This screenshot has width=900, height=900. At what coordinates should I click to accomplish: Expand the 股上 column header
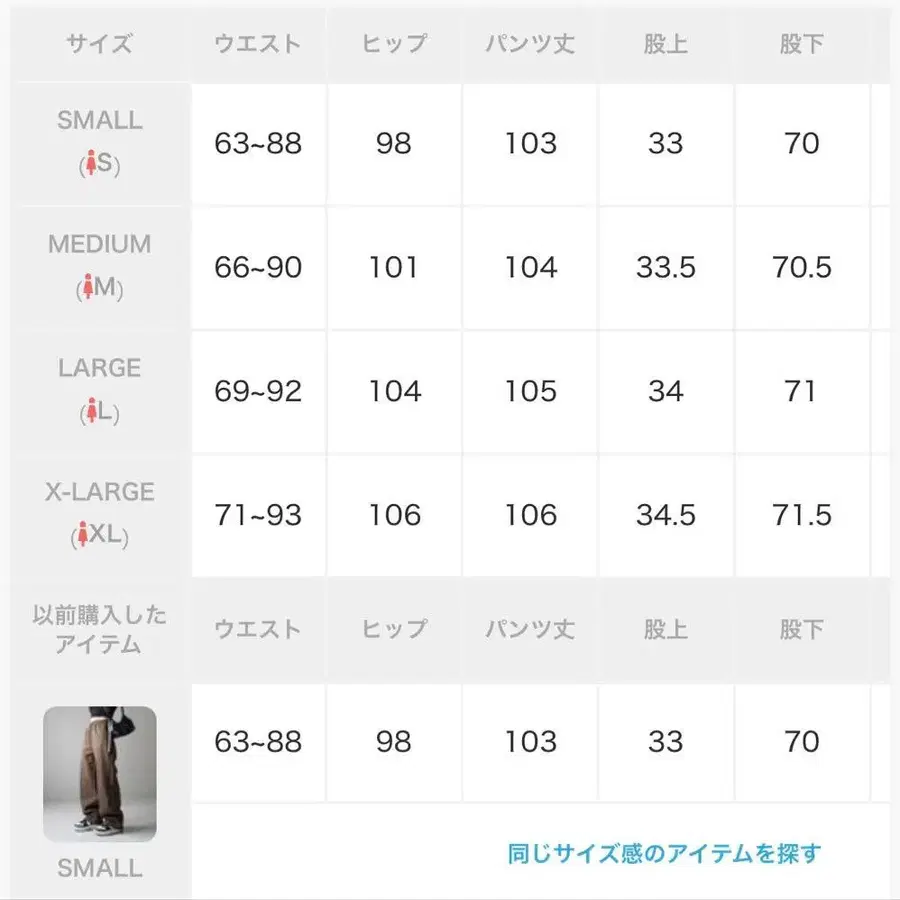click(665, 43)
